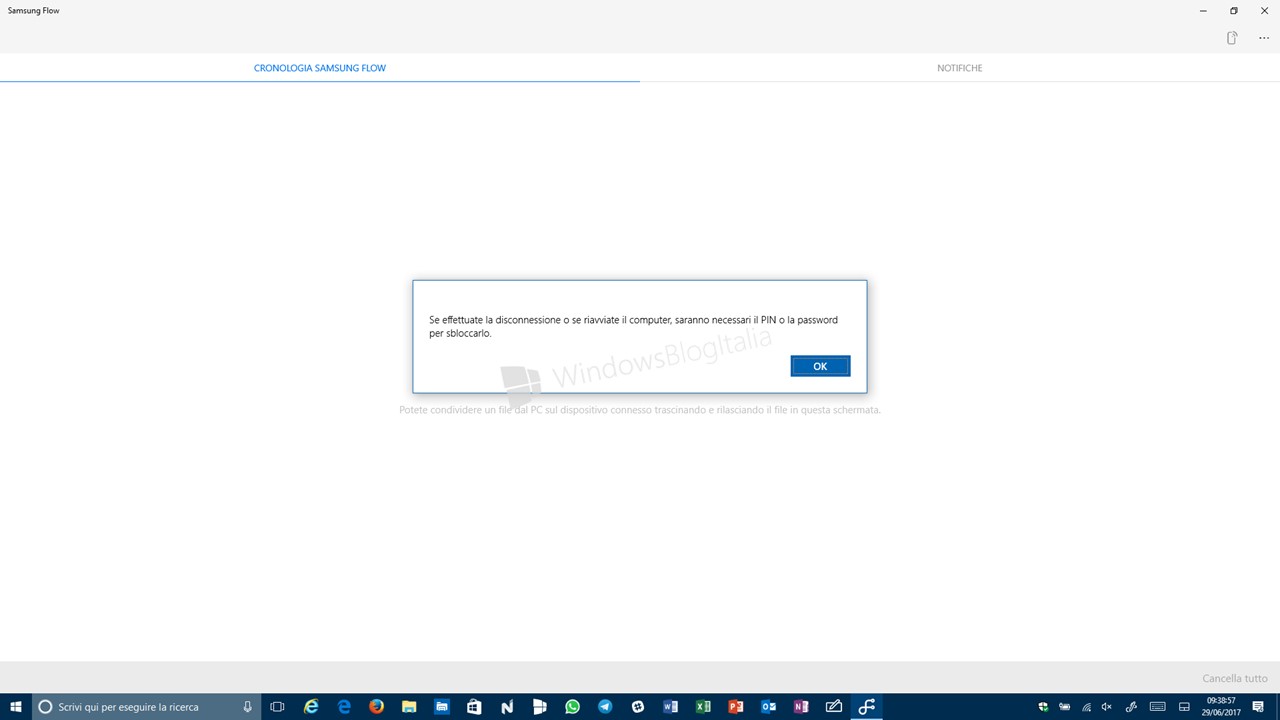Open the three-dots more options menu
Screen dimensions: 1280x720
point(1264,38)
